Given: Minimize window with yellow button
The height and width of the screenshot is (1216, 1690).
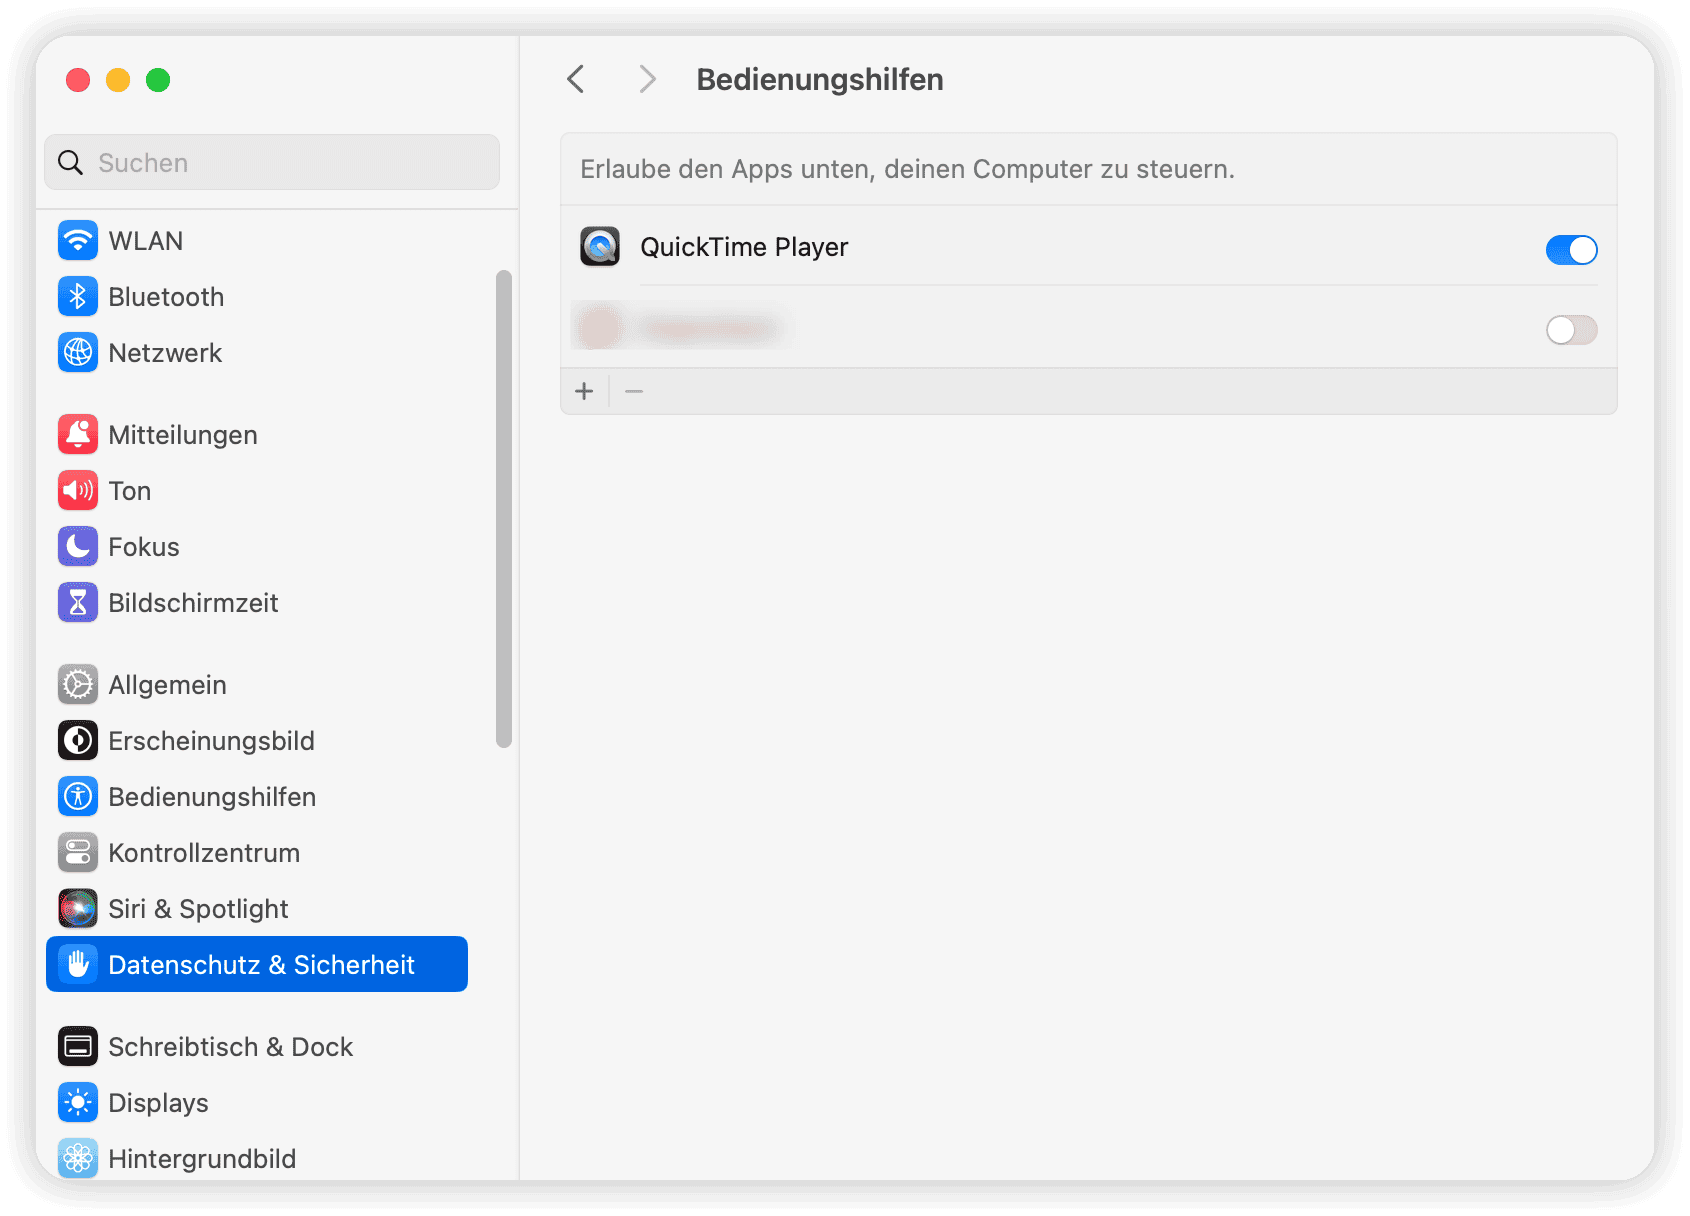Looking at the screenshot, I should [118, 80].
